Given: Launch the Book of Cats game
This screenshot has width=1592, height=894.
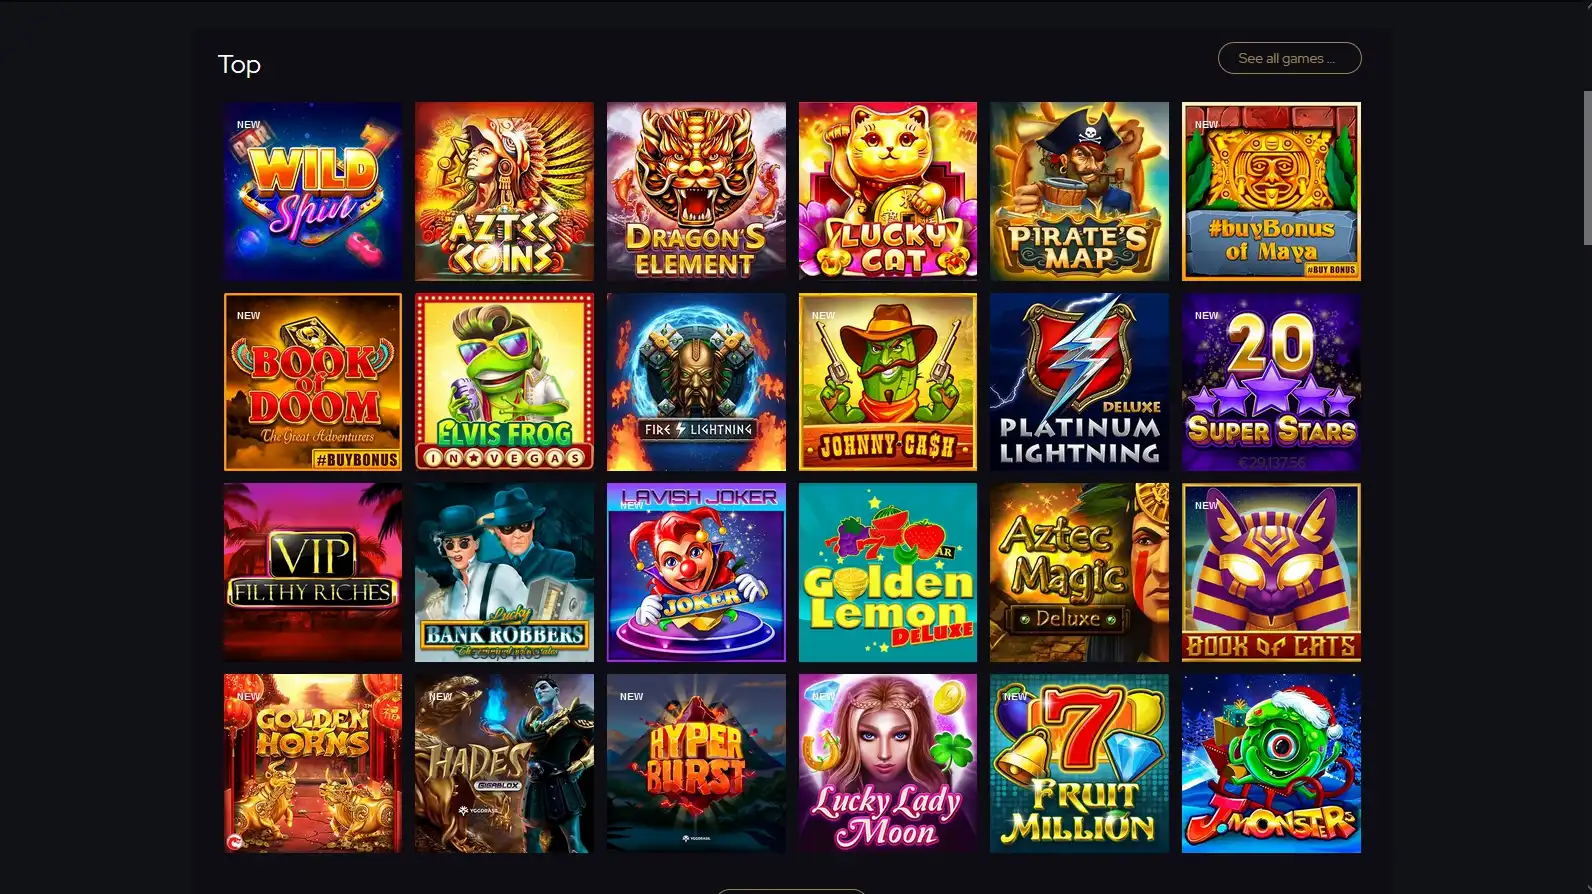Looking at the screenshot, I should click(1271, 572).
